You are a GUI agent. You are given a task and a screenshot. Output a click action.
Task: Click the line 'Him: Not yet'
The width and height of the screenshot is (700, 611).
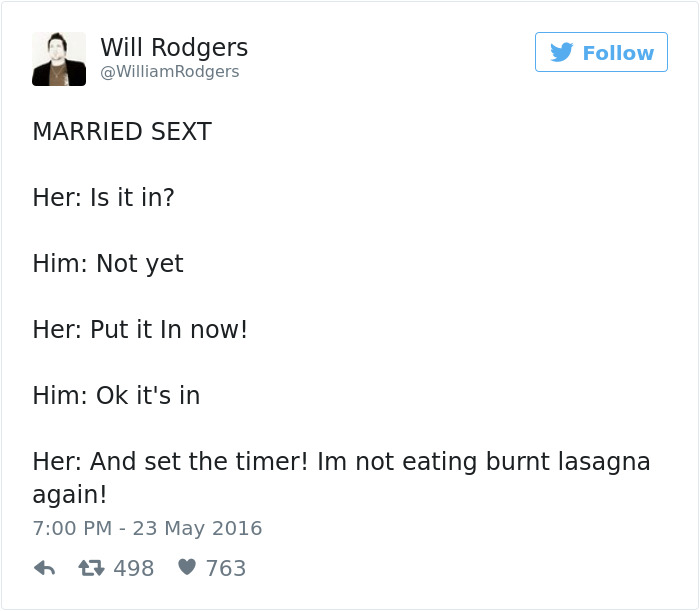pos(108,263)
